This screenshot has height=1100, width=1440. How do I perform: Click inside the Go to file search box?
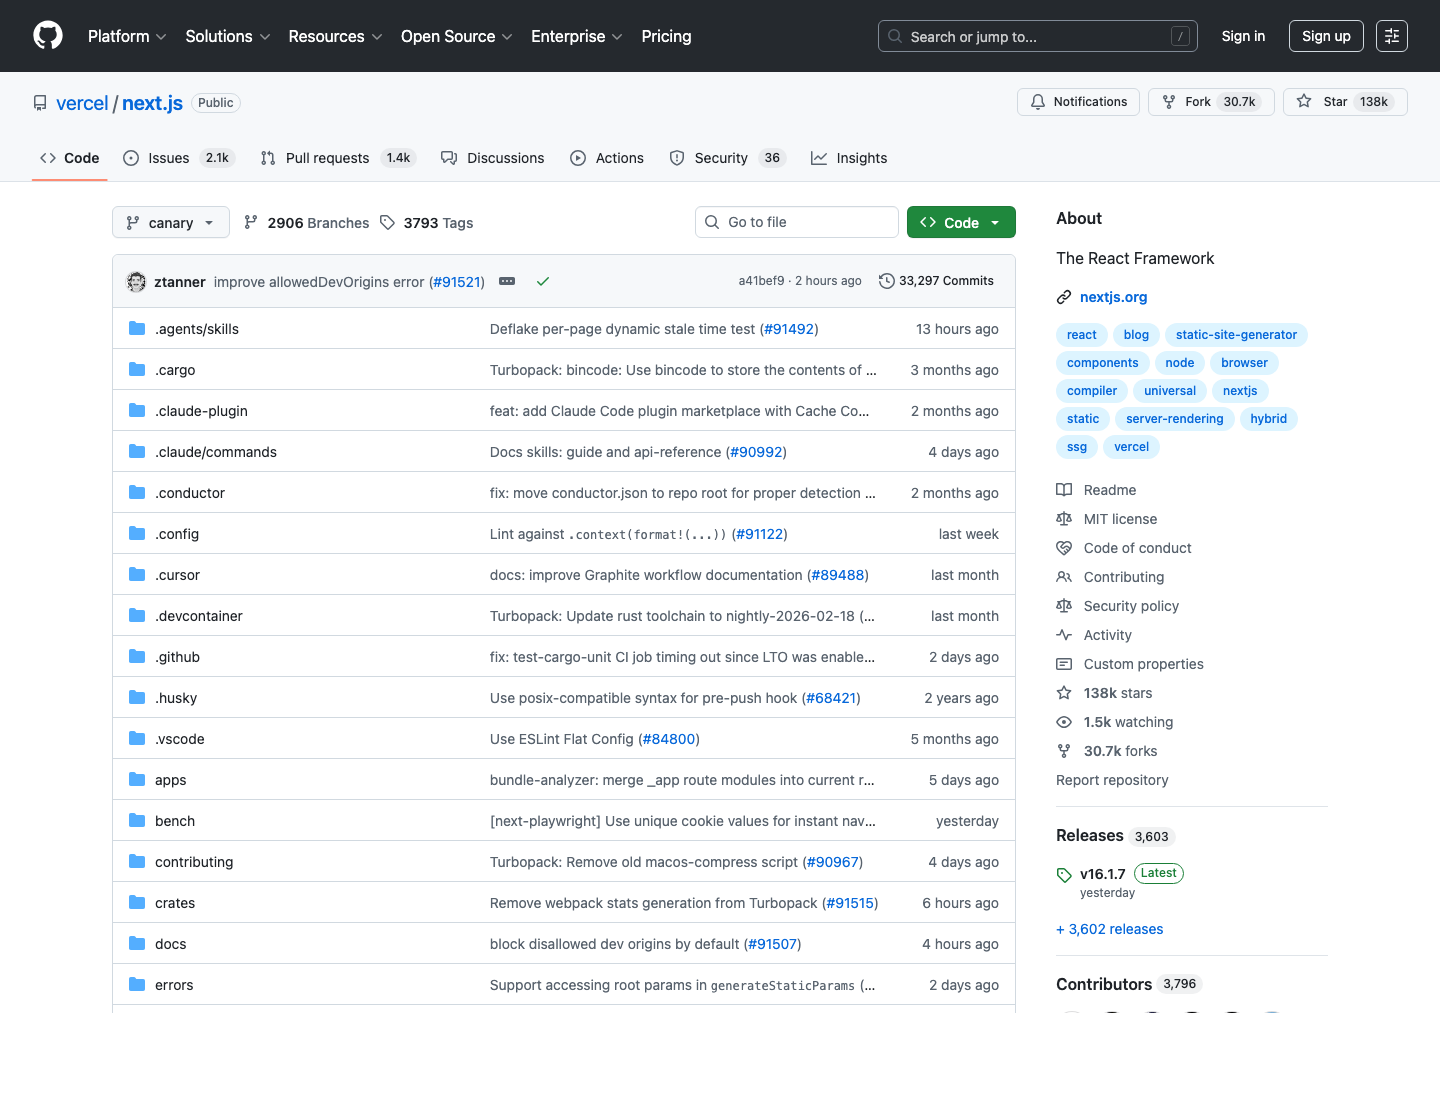796,221
